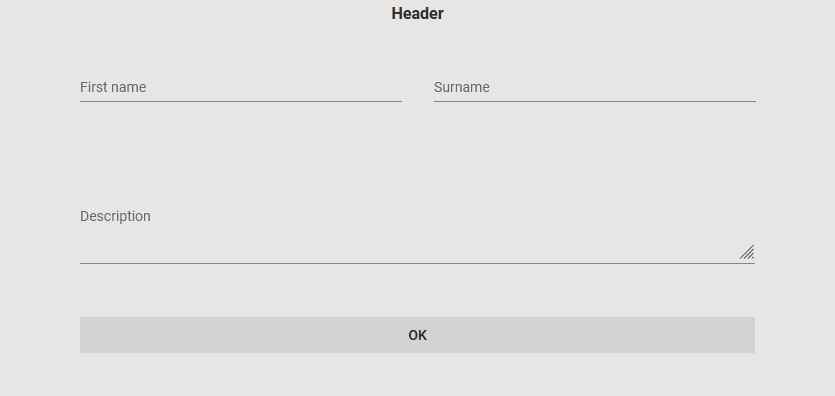Click the diagonal-lines handle in Description corner
835x396 pixels.
(747, 252)
